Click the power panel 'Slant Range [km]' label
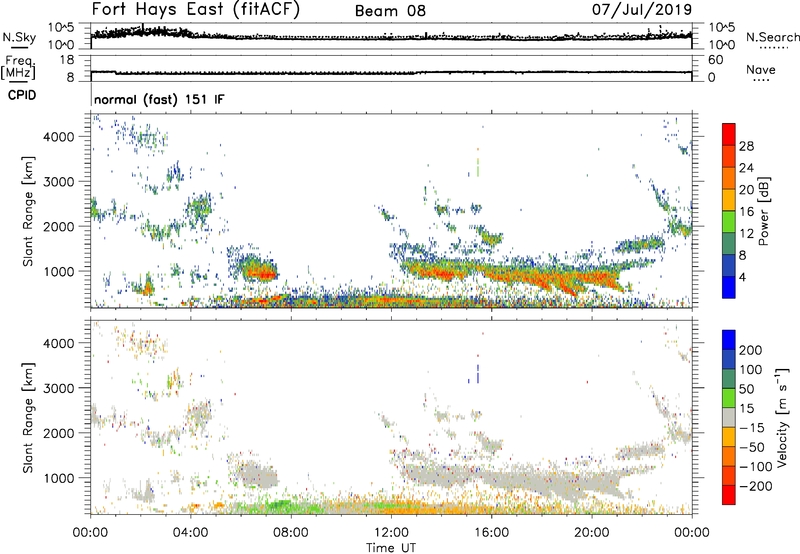Screen dimensions: 800x554 coord(28,211)
